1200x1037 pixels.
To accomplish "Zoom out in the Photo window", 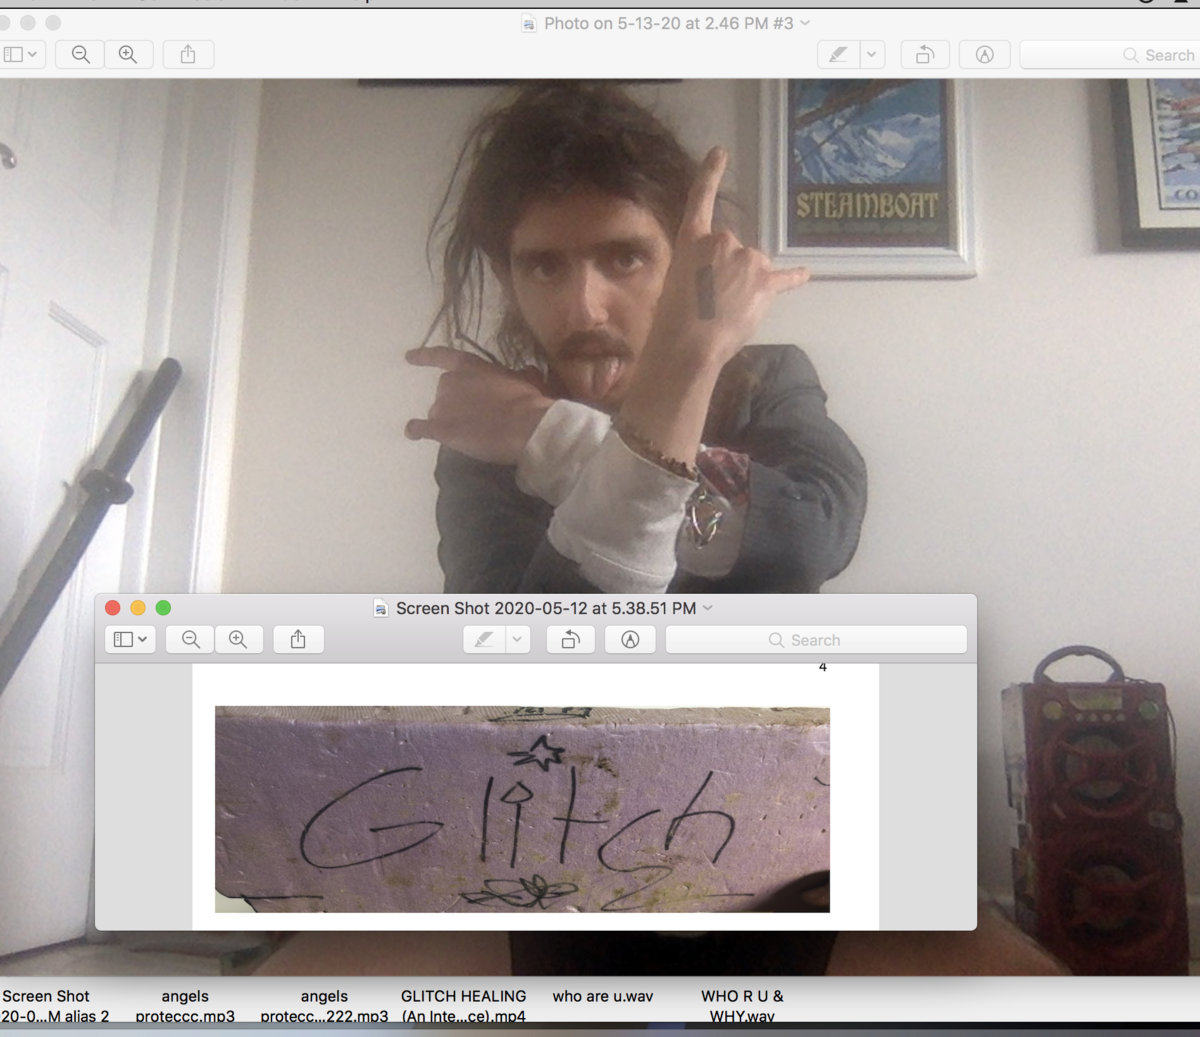I will pyautogui.click(x=81, y=54).
